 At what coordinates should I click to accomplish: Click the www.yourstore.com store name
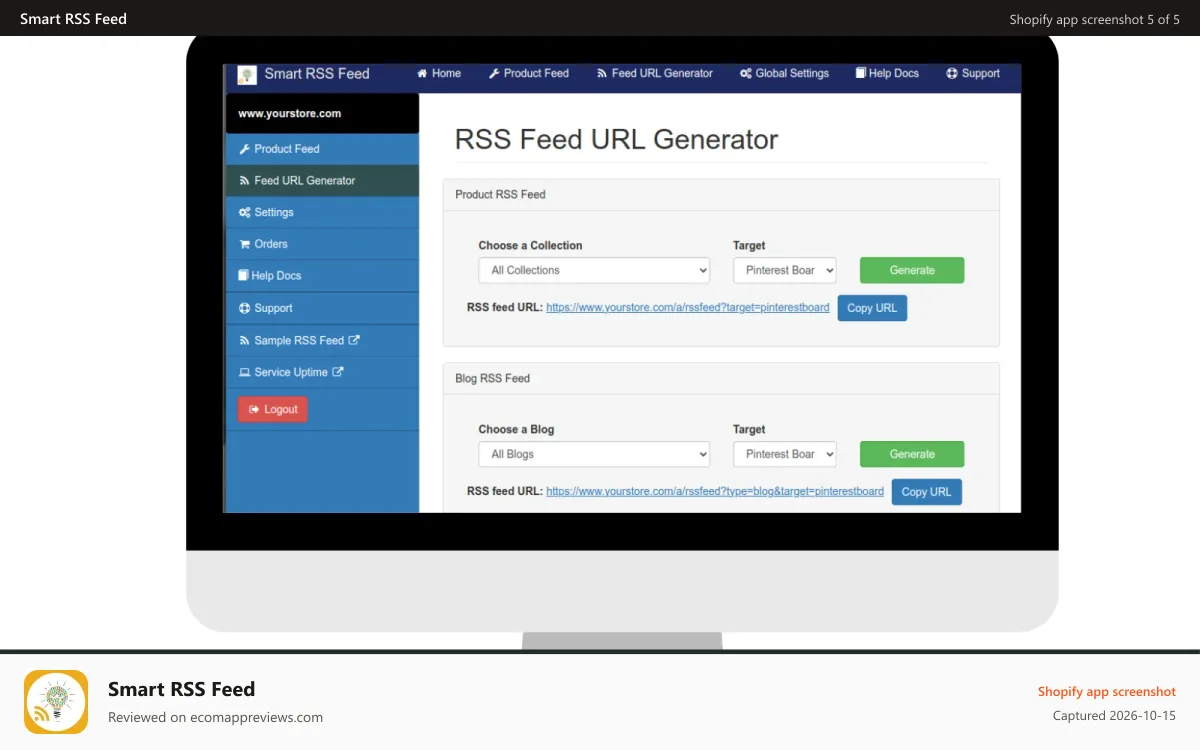(x=290, y=114)
